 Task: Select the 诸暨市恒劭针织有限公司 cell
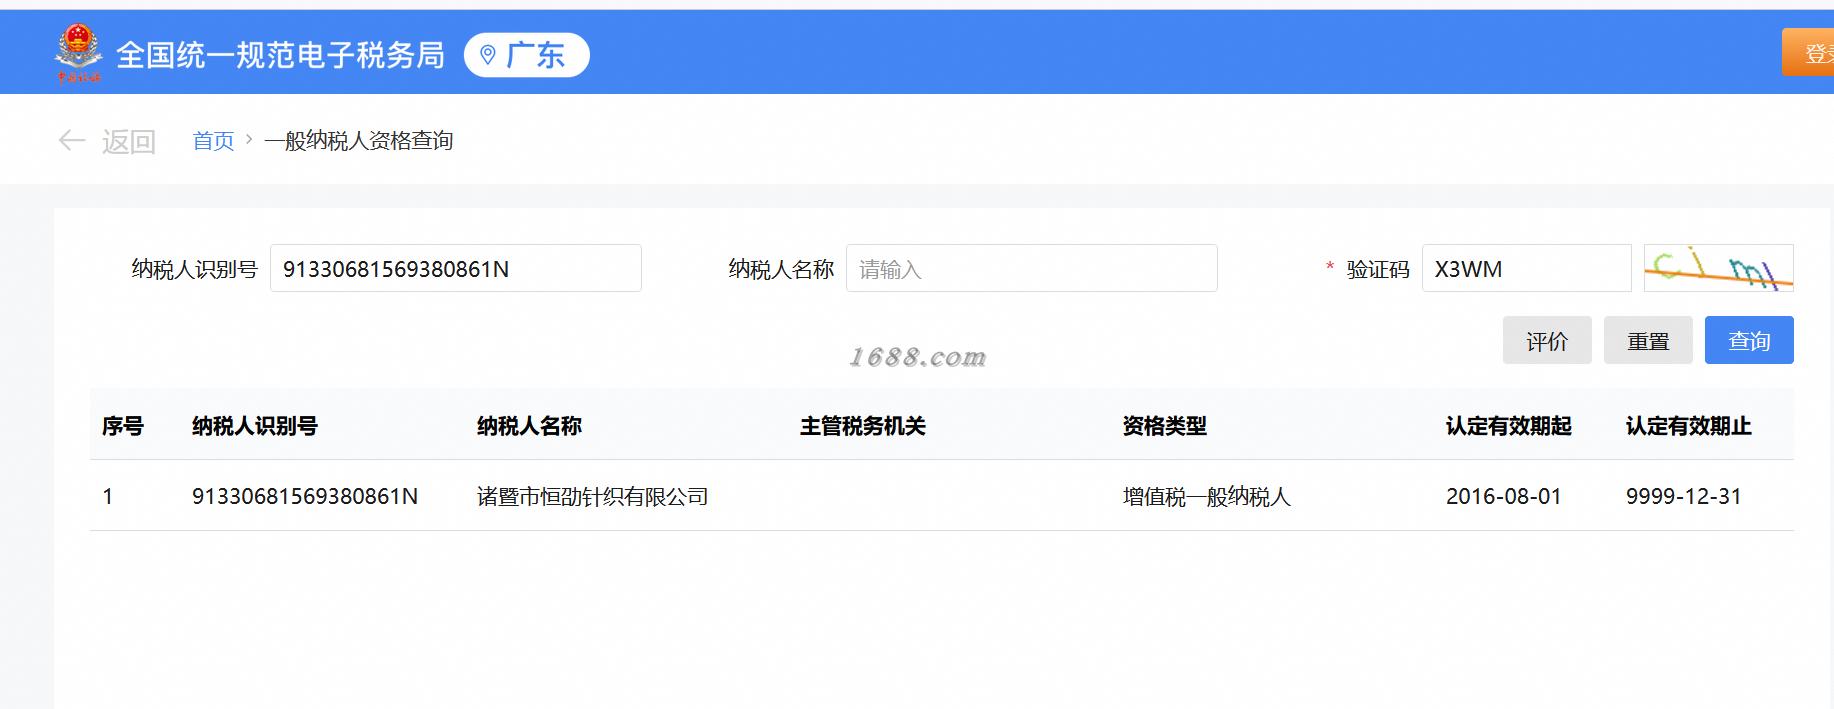coord(593,496)
